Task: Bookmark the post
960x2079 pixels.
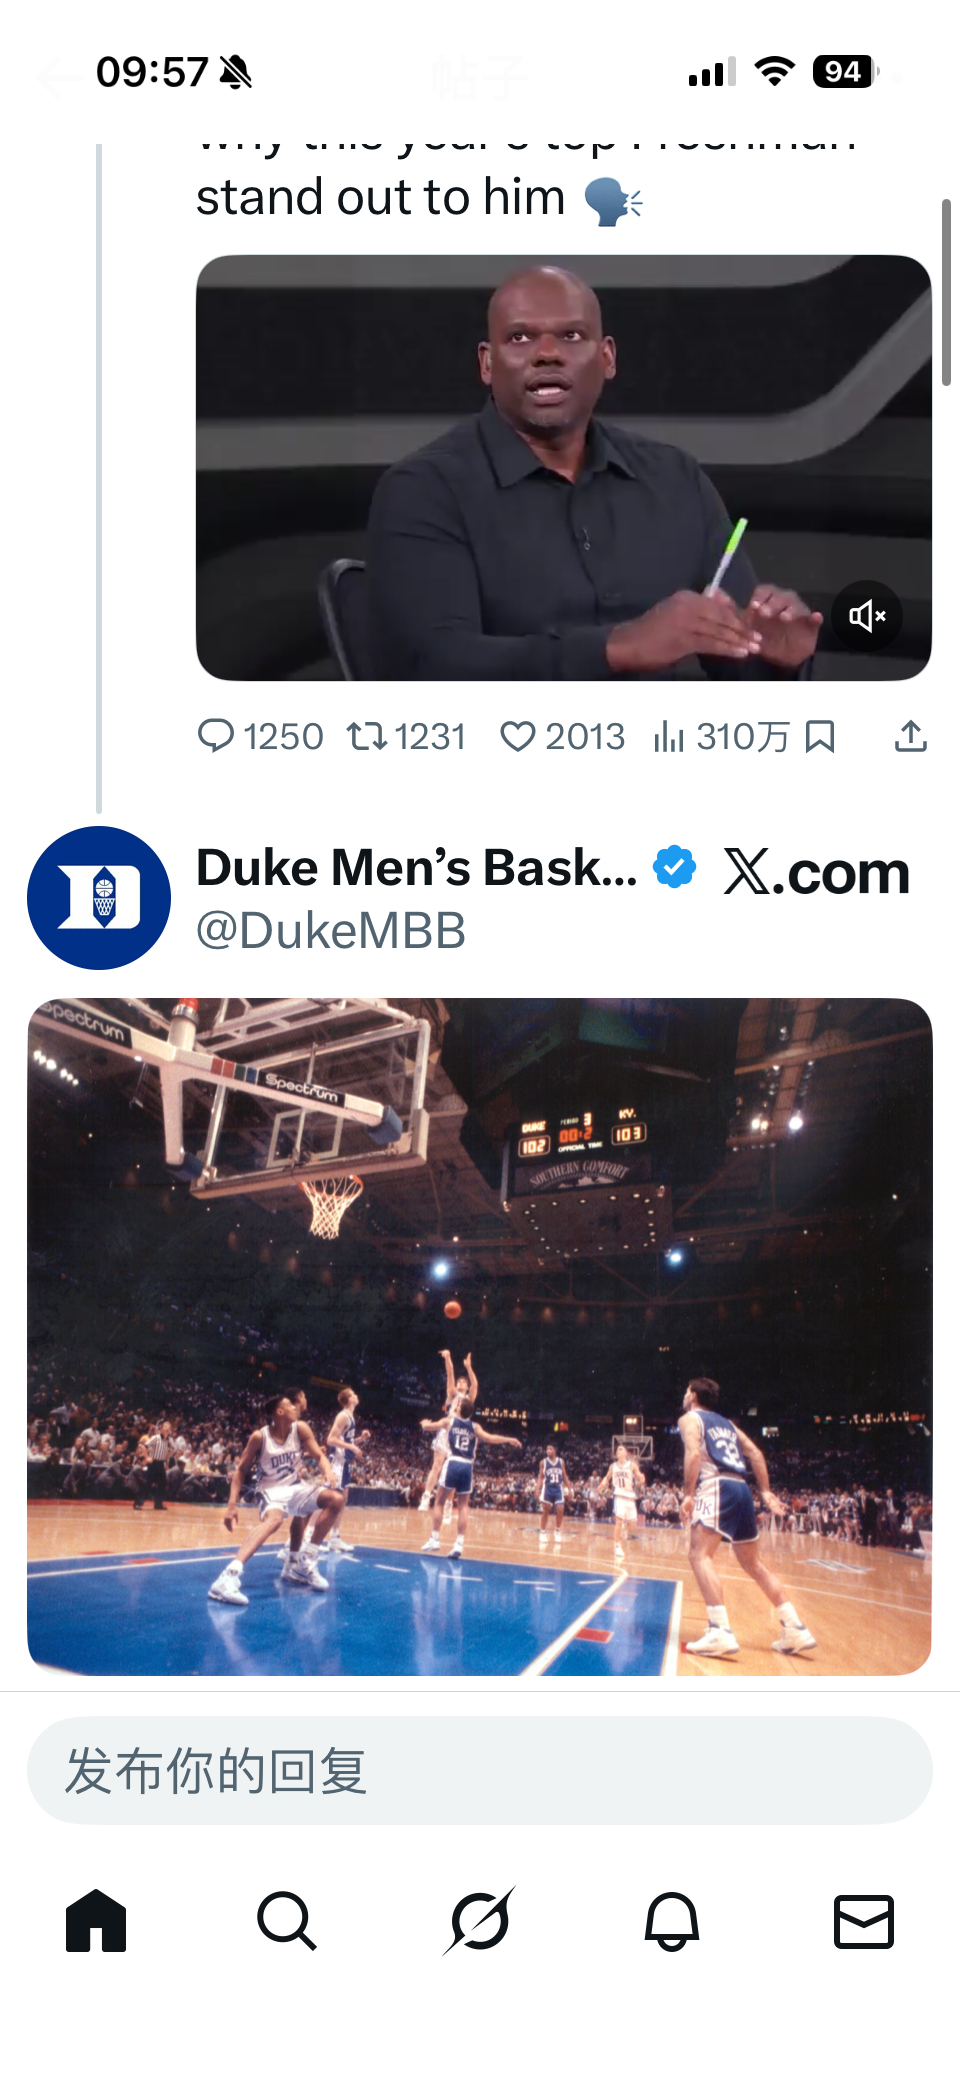Action: [820, 737]
